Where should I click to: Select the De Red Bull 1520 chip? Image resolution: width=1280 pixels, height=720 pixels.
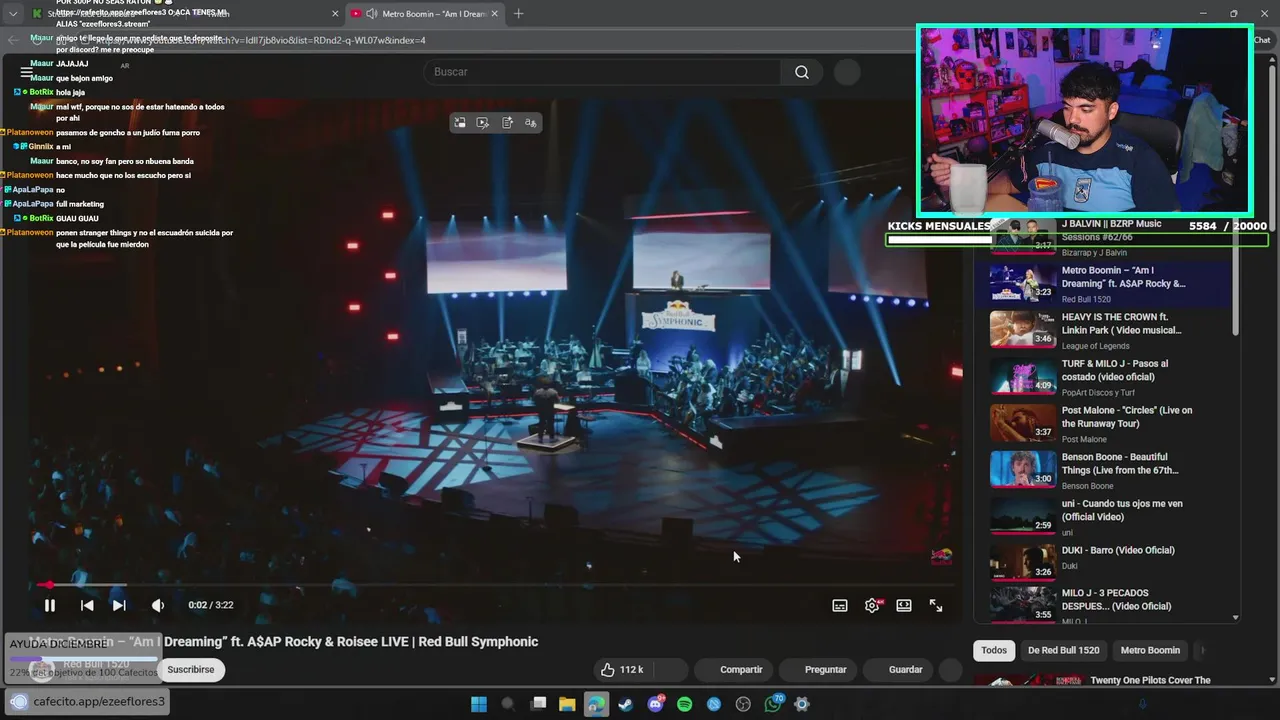pyautogui.click(x=1063, y=650)
